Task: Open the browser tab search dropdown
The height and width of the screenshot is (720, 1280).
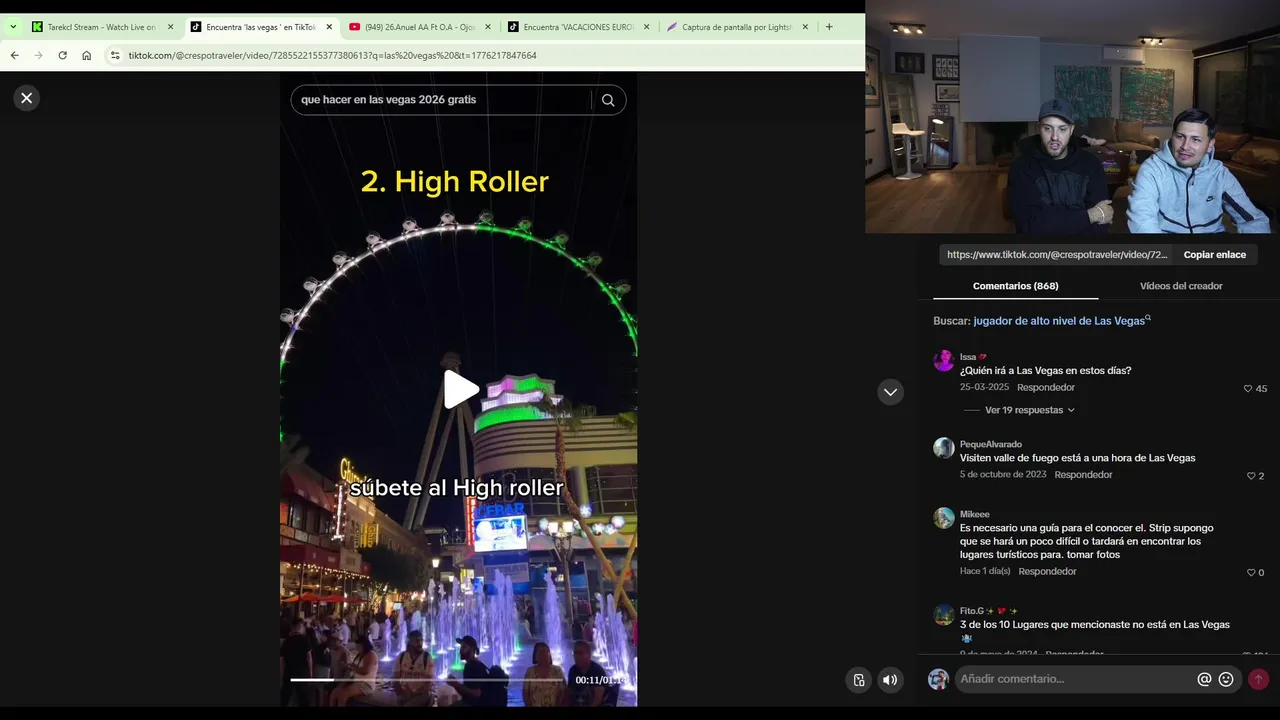Action: pyautogui.click(x=13, y=27)
